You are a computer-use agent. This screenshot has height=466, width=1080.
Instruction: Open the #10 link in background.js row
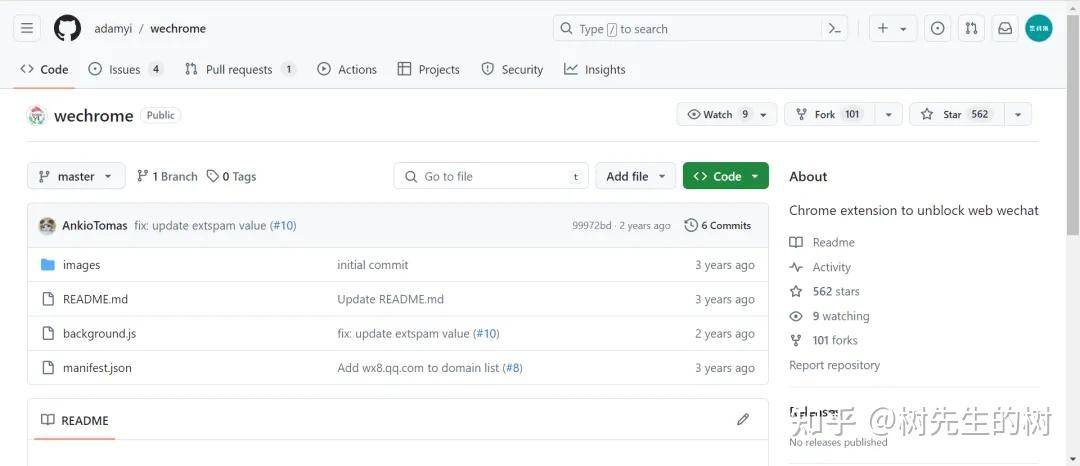pos(488,334)
